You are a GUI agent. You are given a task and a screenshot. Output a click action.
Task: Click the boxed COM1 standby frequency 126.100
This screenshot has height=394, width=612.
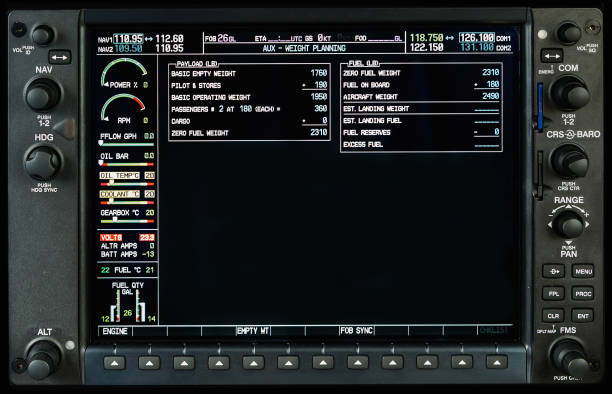point(477,37)
